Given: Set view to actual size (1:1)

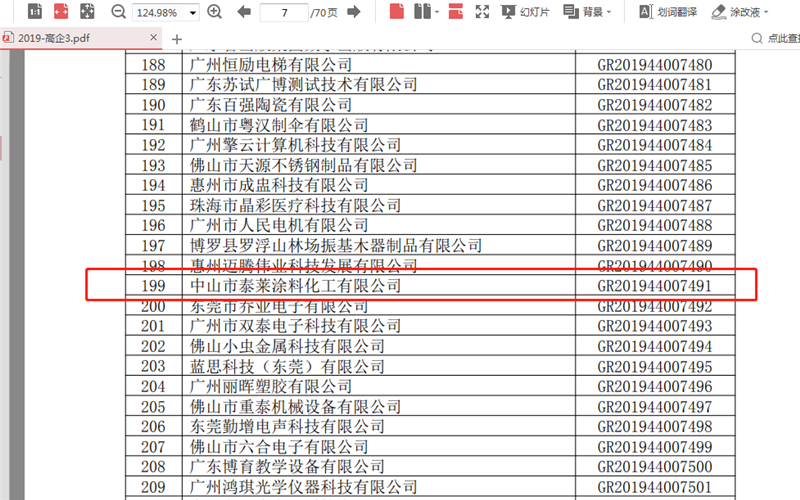Looking at the screenshot, I should 35,11.
